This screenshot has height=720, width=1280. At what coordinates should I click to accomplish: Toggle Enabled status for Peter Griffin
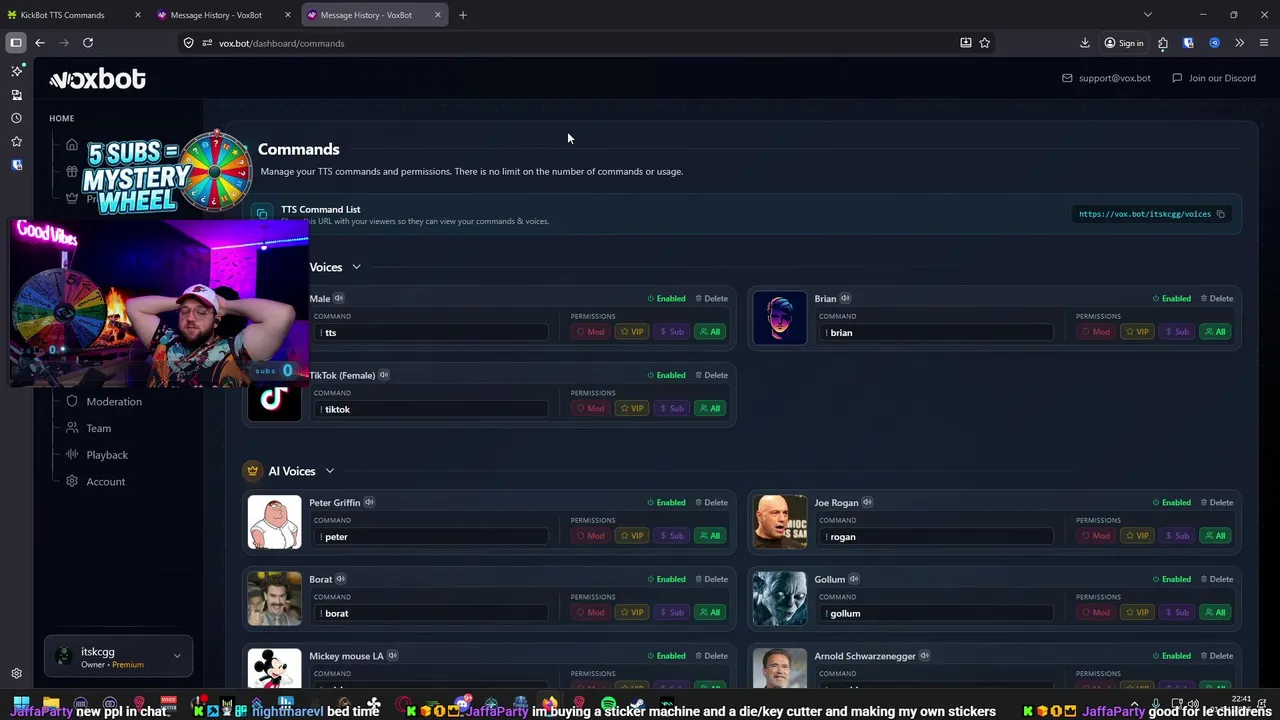[667, 502]
